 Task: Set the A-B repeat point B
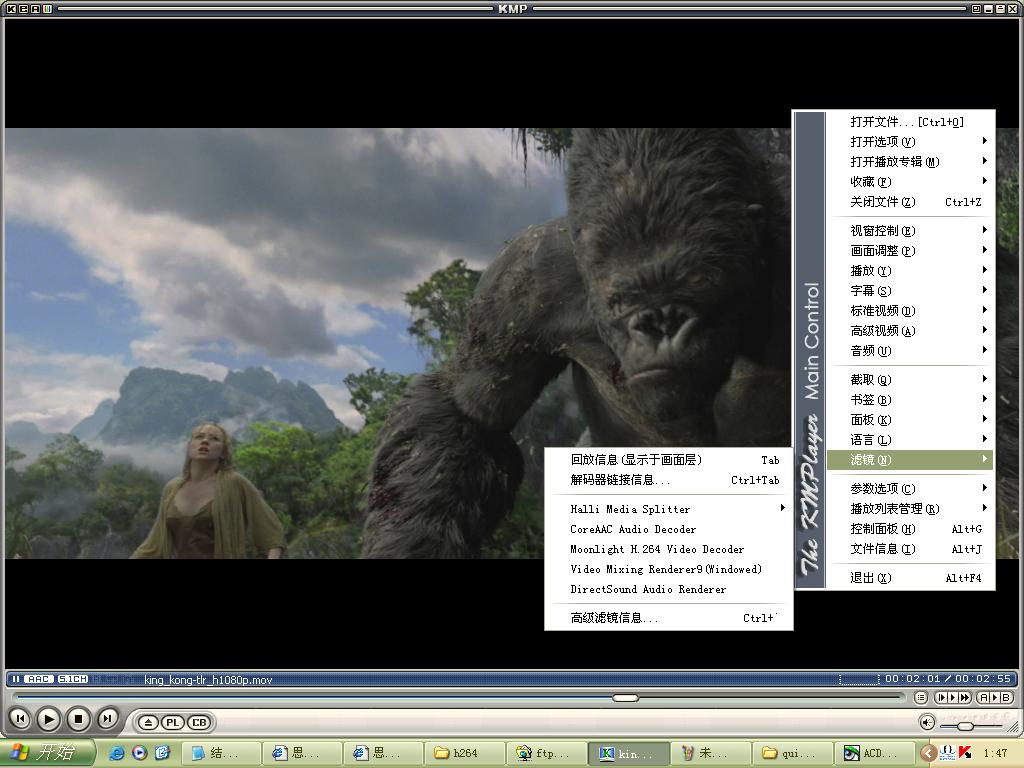1005,697
